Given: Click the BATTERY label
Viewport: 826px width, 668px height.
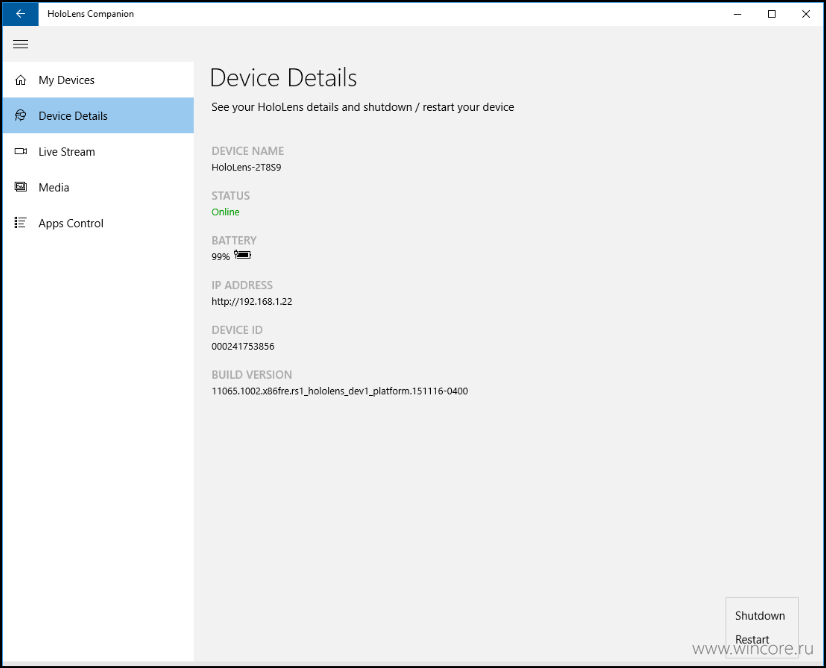Looking at the screenshot, I should (x=234, y=241).
